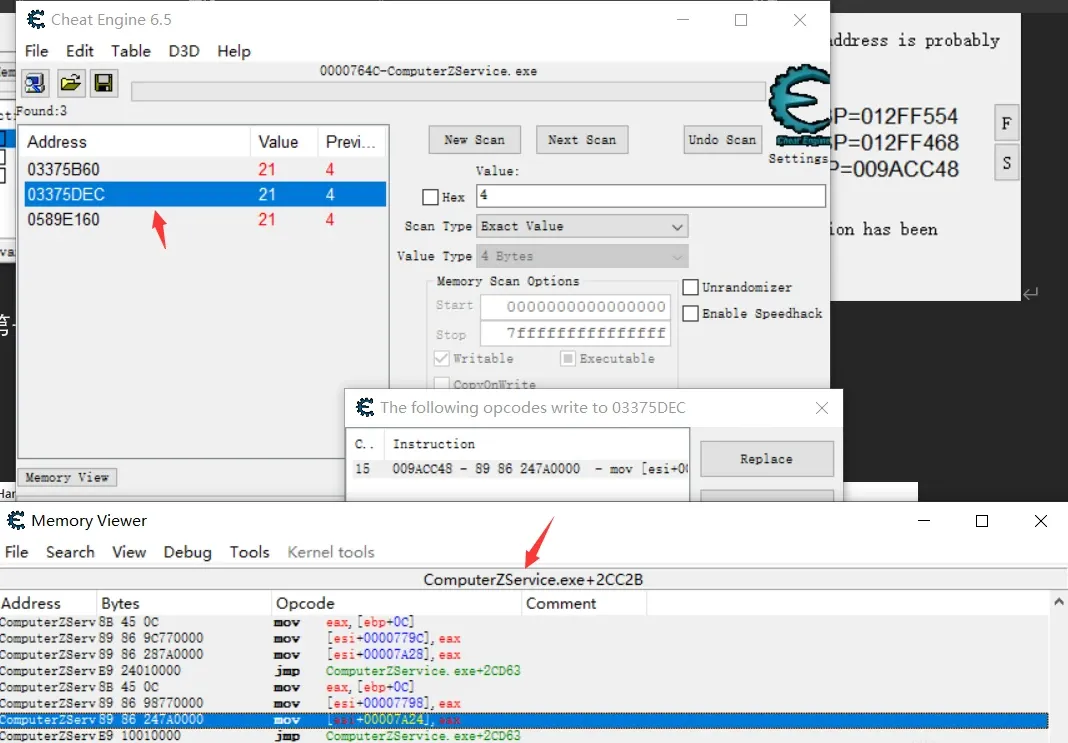
Task: Select the highlighted mov [esi+00007A24] disassembly row
Action: pyautogui.click(x=524, y=720)
